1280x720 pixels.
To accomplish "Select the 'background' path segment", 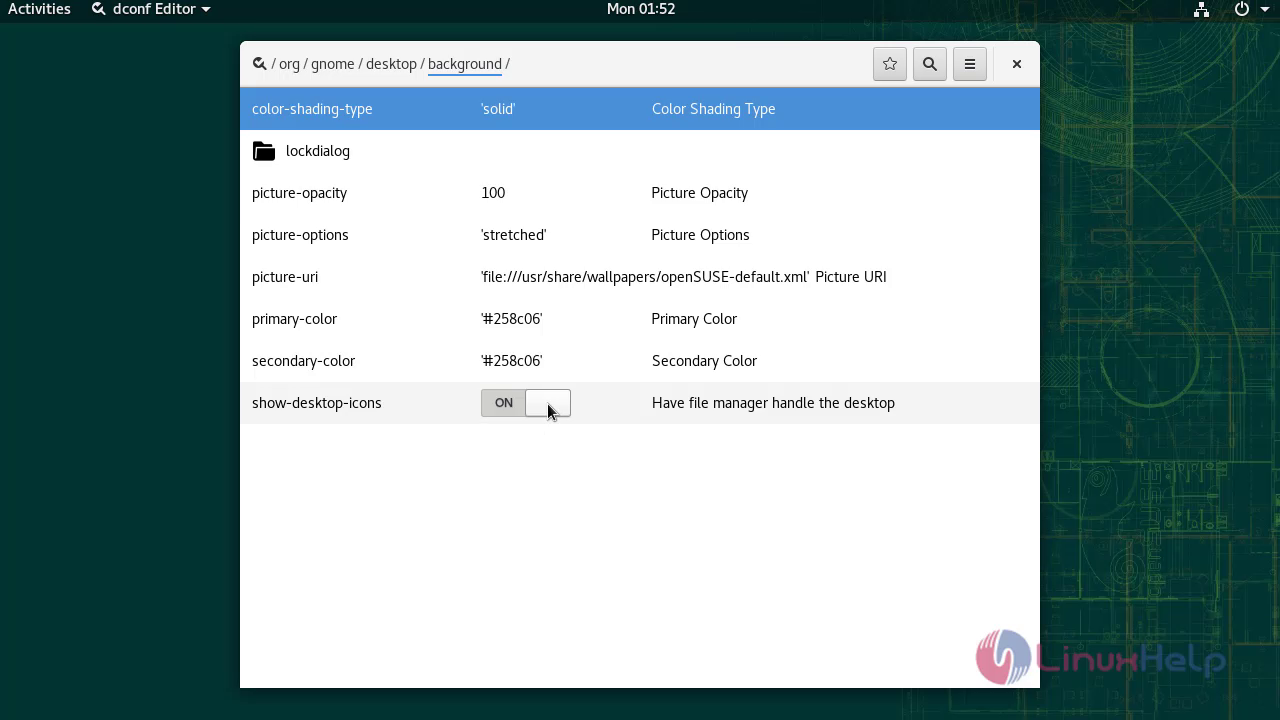I will 465,64.
